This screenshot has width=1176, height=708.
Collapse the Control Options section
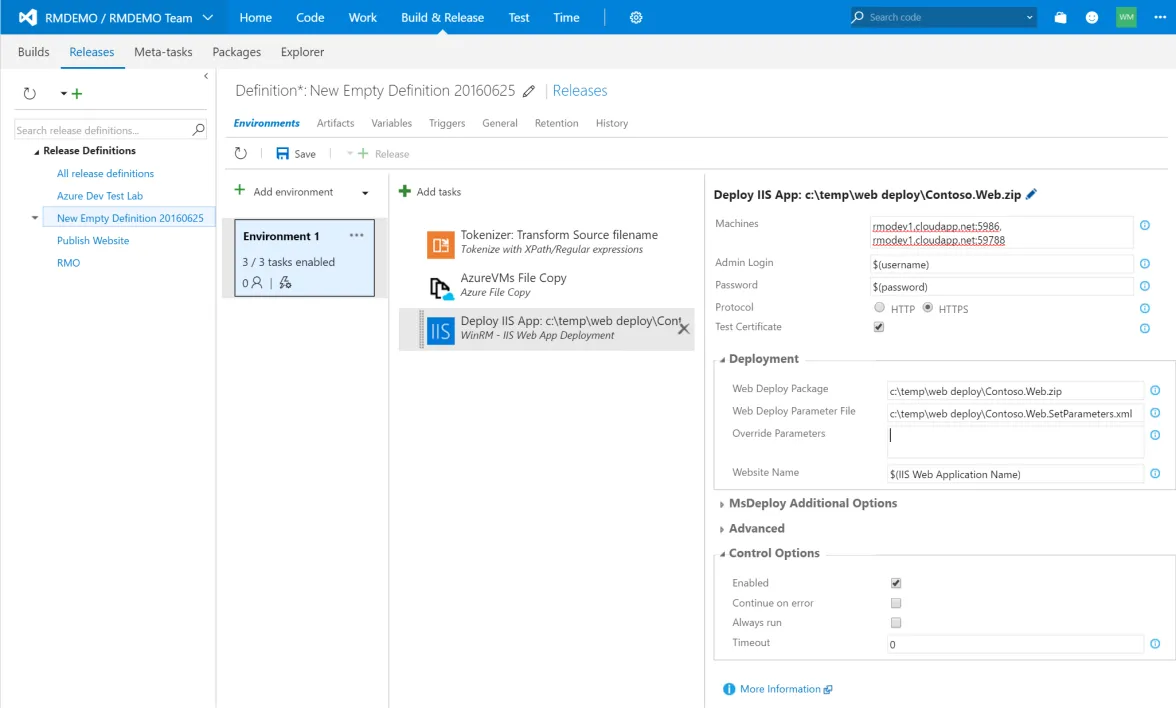tap(722, 554)
